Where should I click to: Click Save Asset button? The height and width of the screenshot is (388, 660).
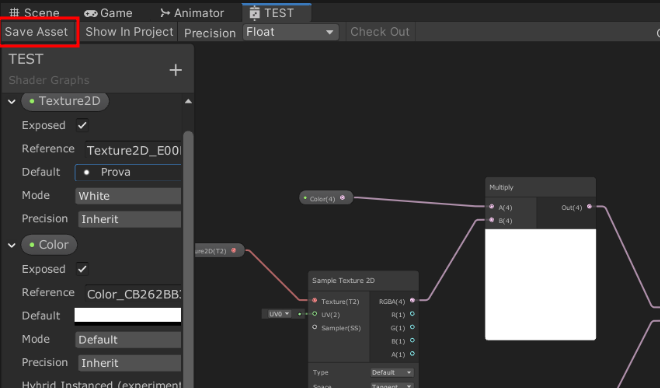[x=37, y=32]
